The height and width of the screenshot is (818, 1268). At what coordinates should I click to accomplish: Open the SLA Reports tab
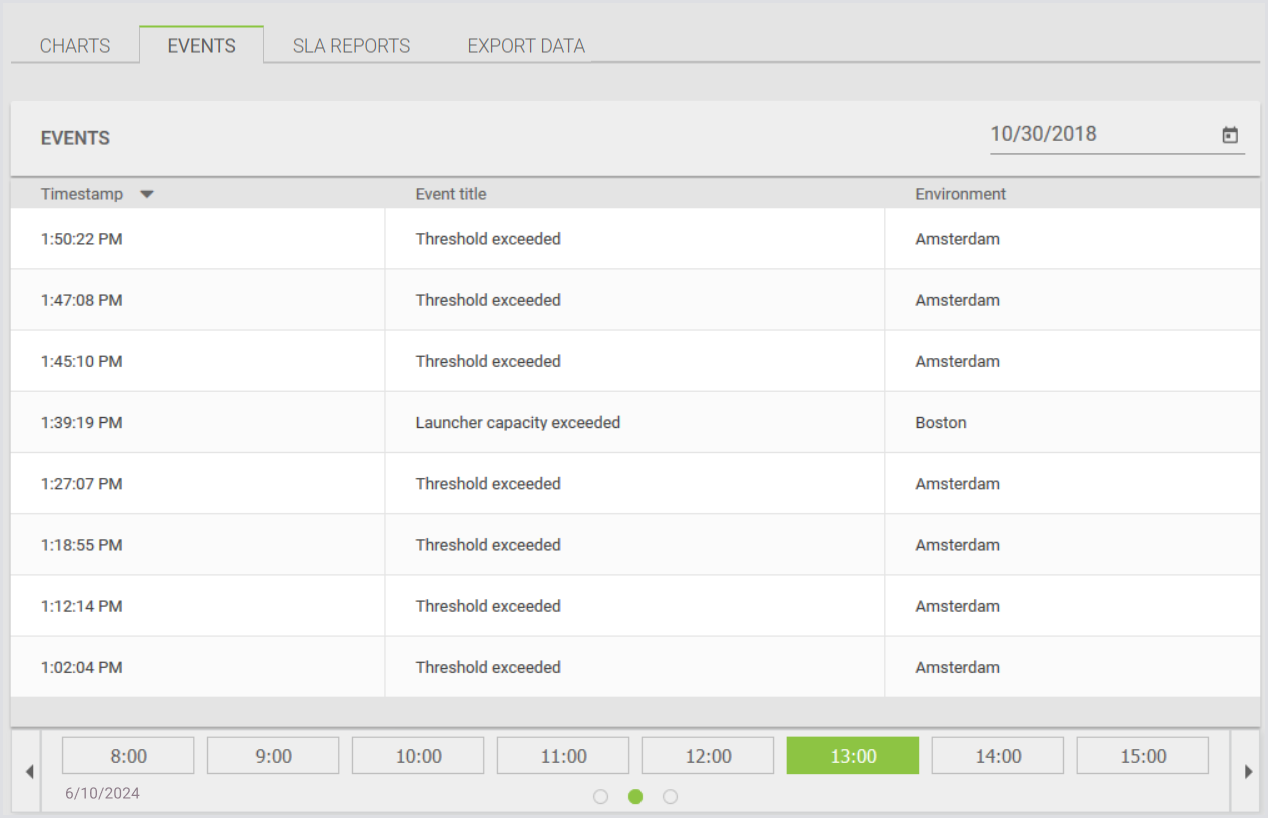click(x=351, y=46)
